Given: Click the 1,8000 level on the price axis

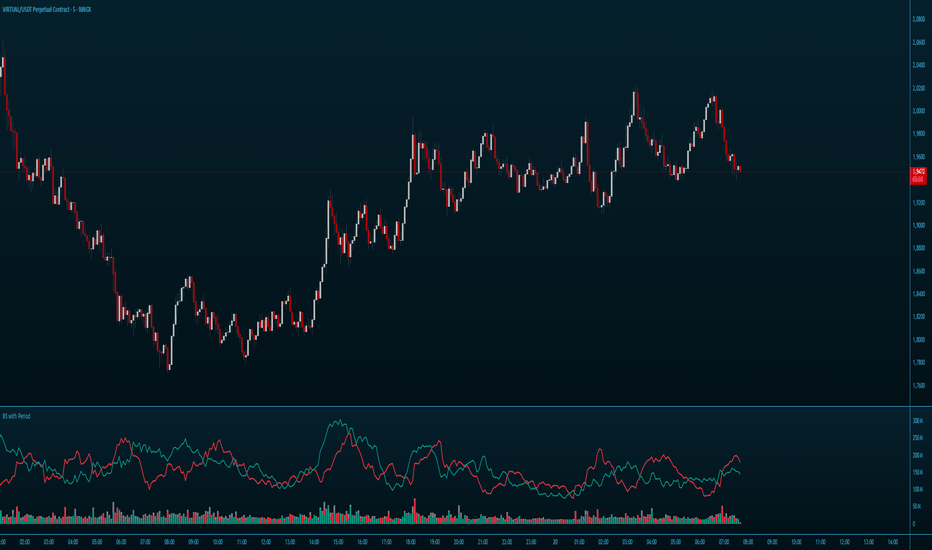Looking at the screenshot, I should pyautogui.click(x=918, y=340).
